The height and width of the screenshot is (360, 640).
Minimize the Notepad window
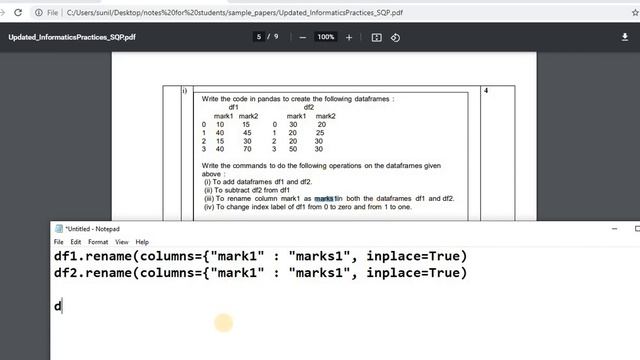[x=615, y=229]
